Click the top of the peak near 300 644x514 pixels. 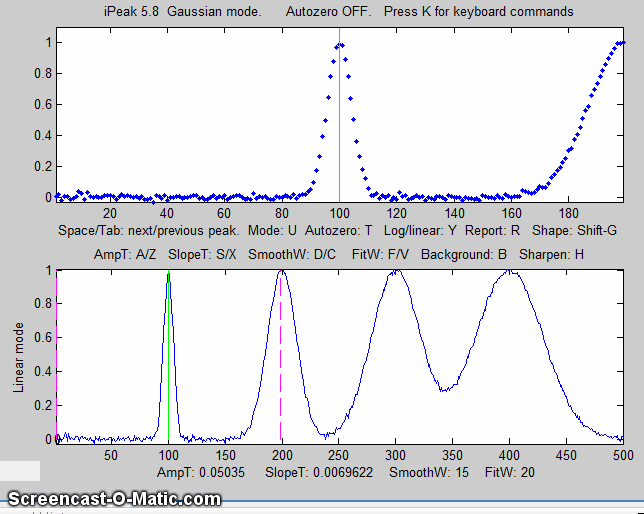pos(397,271)
